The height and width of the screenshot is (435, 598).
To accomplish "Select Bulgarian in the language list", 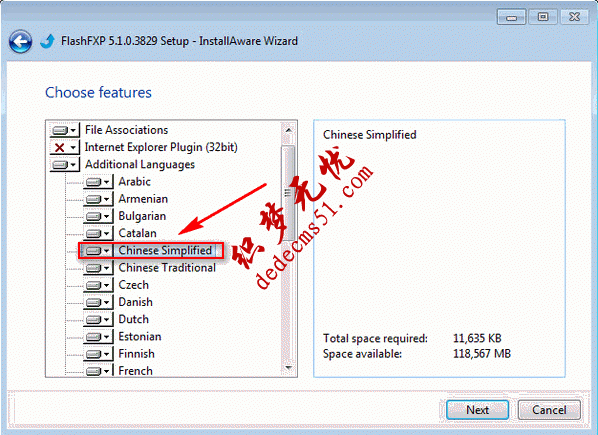I will point(142,216).
